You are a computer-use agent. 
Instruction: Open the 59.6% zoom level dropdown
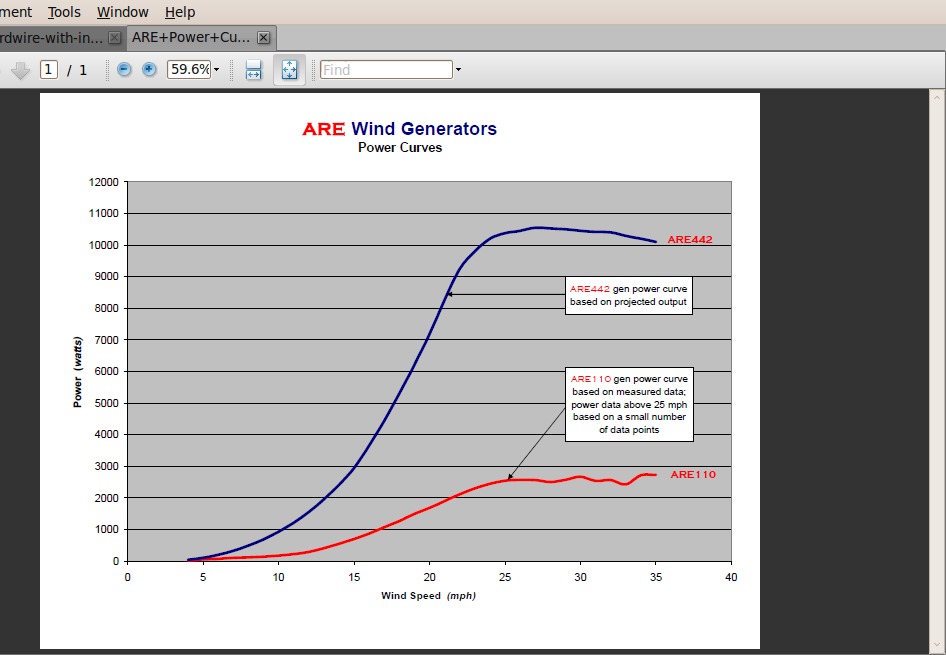click(x=216, y=70)
